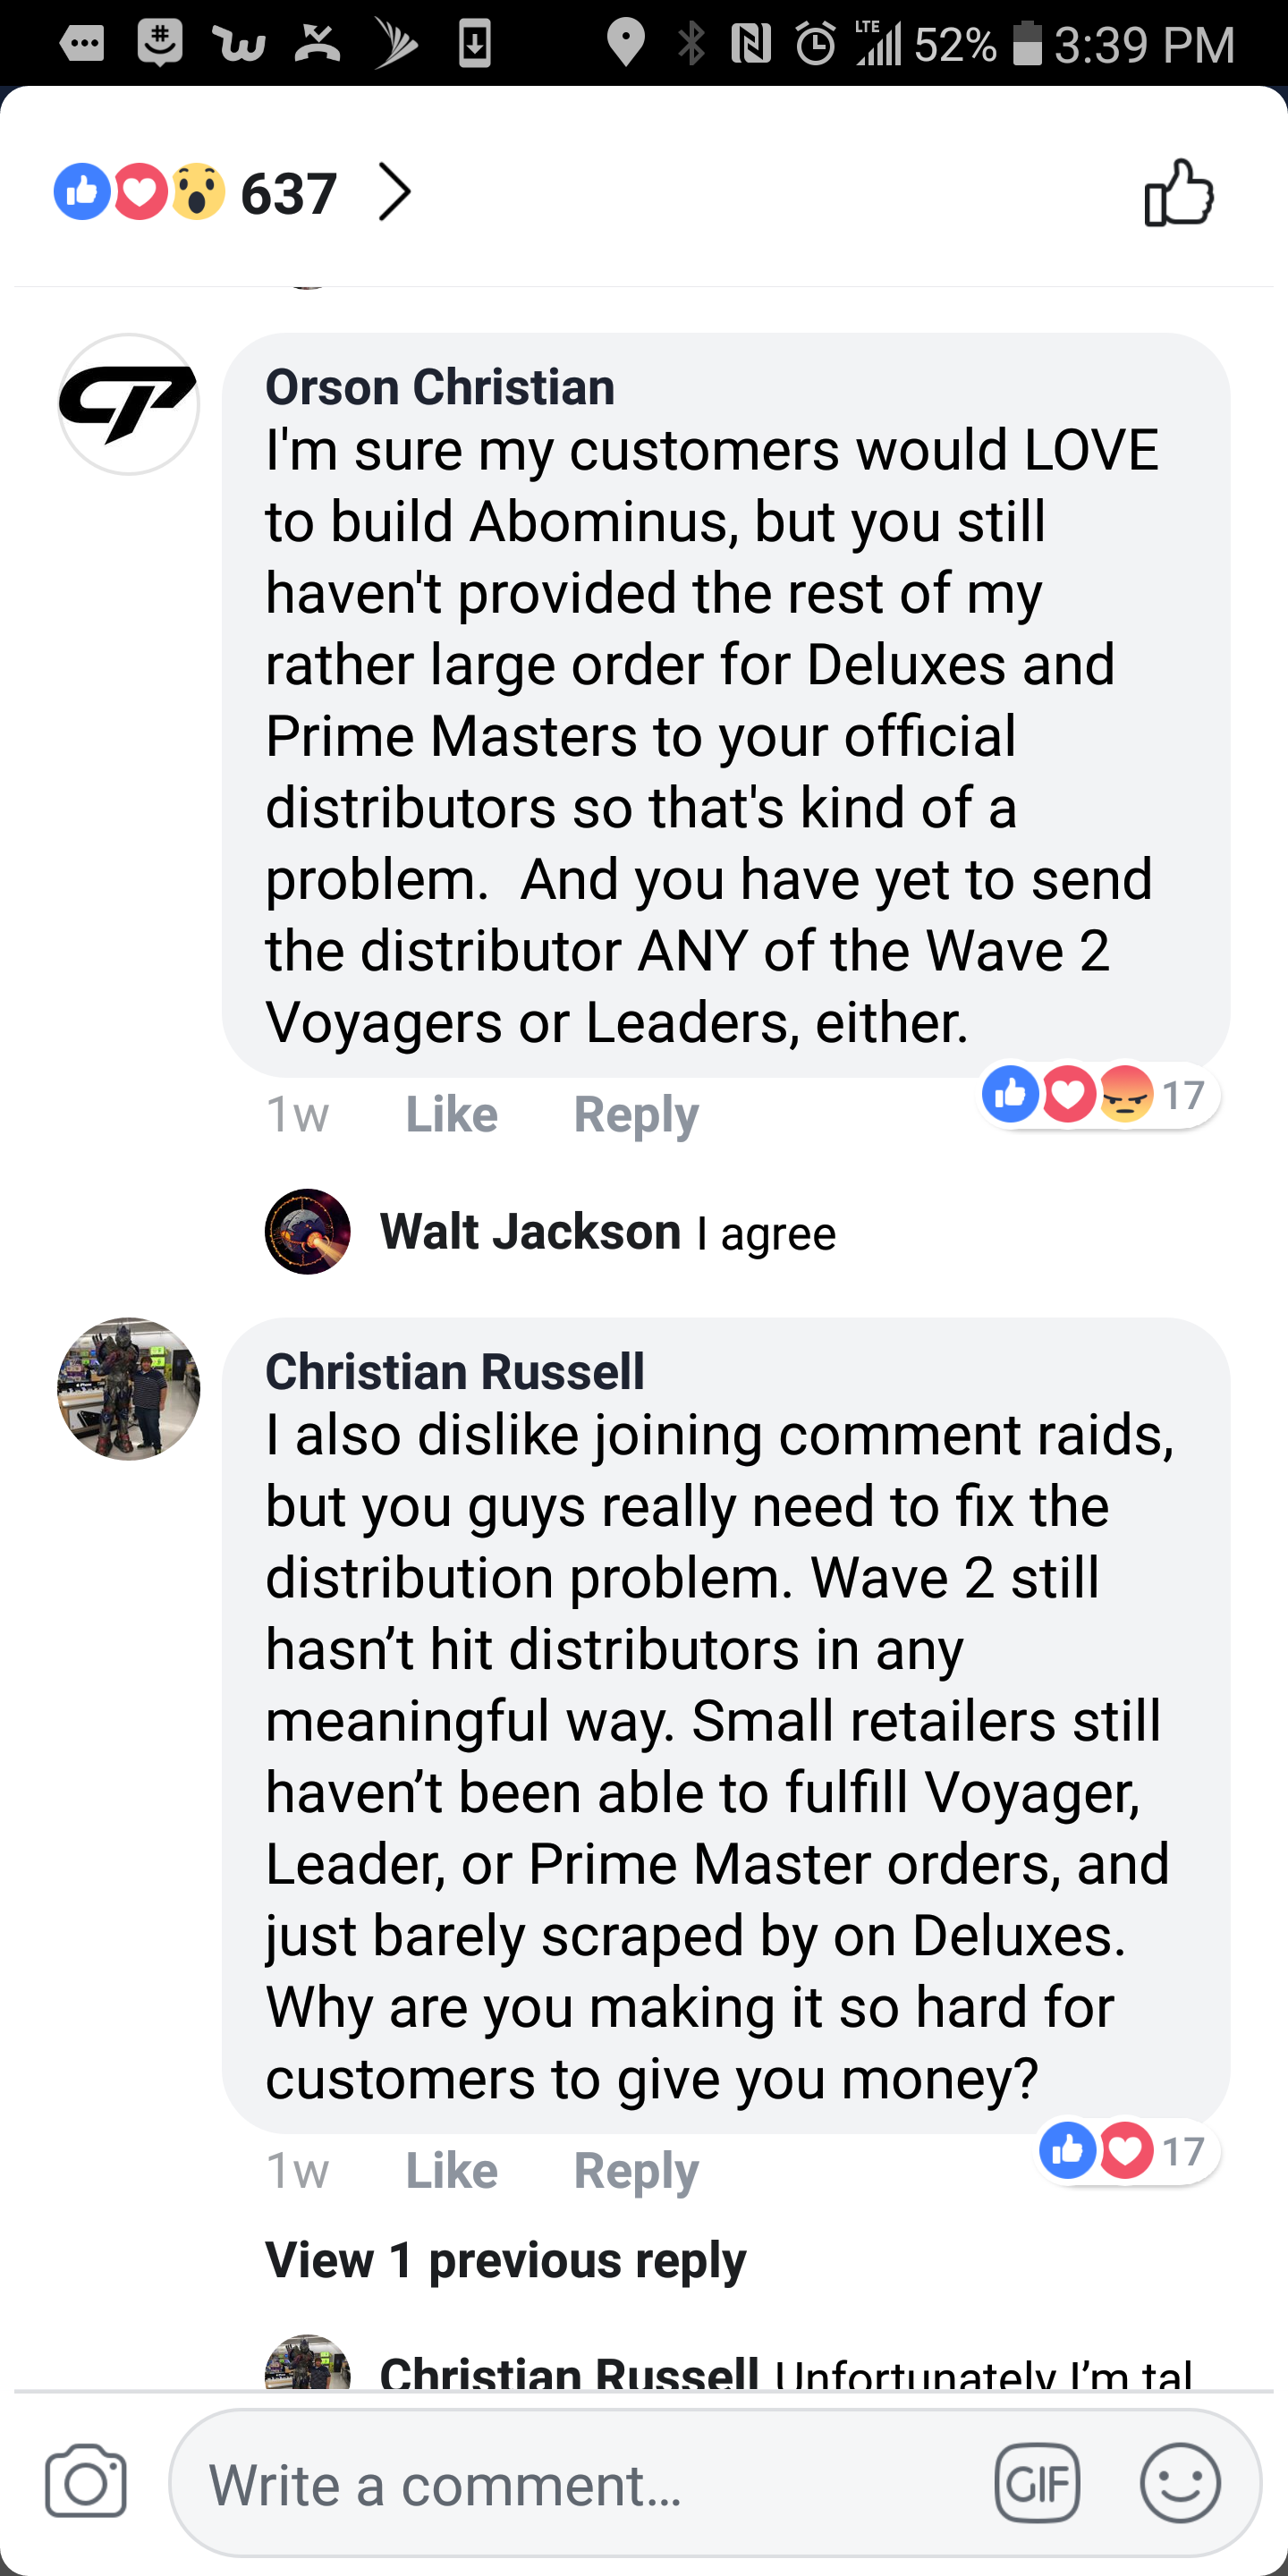
Task: Reply to Orson Christian's comment
Action: [636, 1115]
